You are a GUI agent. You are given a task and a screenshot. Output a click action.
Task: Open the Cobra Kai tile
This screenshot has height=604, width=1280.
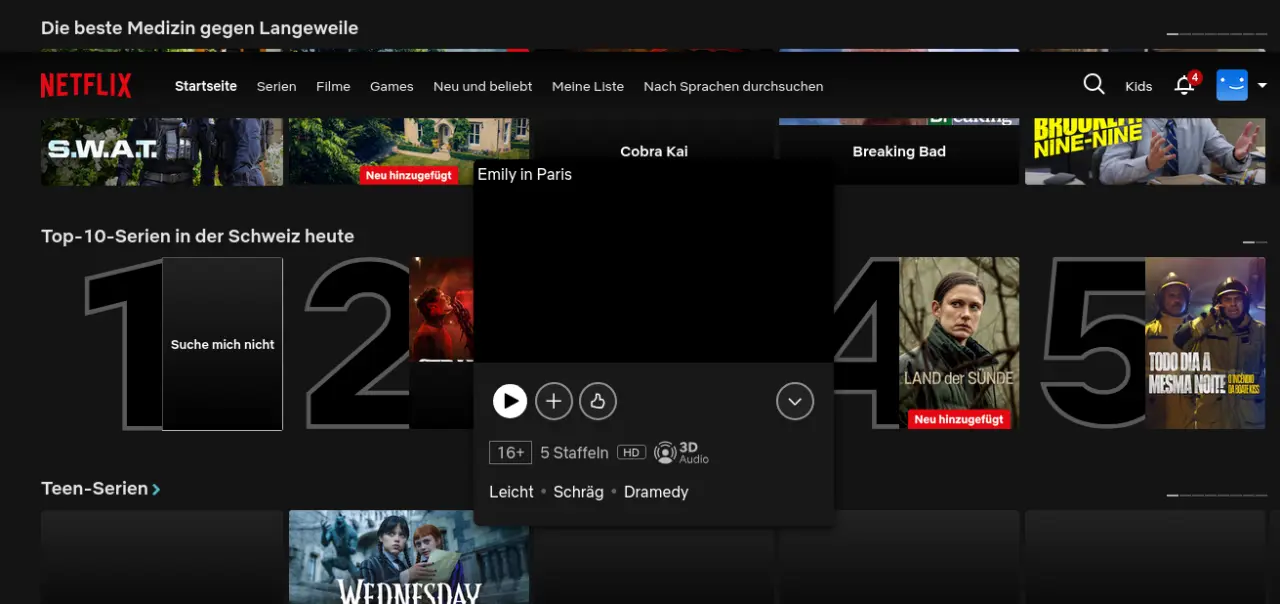[x=654, y=151]
